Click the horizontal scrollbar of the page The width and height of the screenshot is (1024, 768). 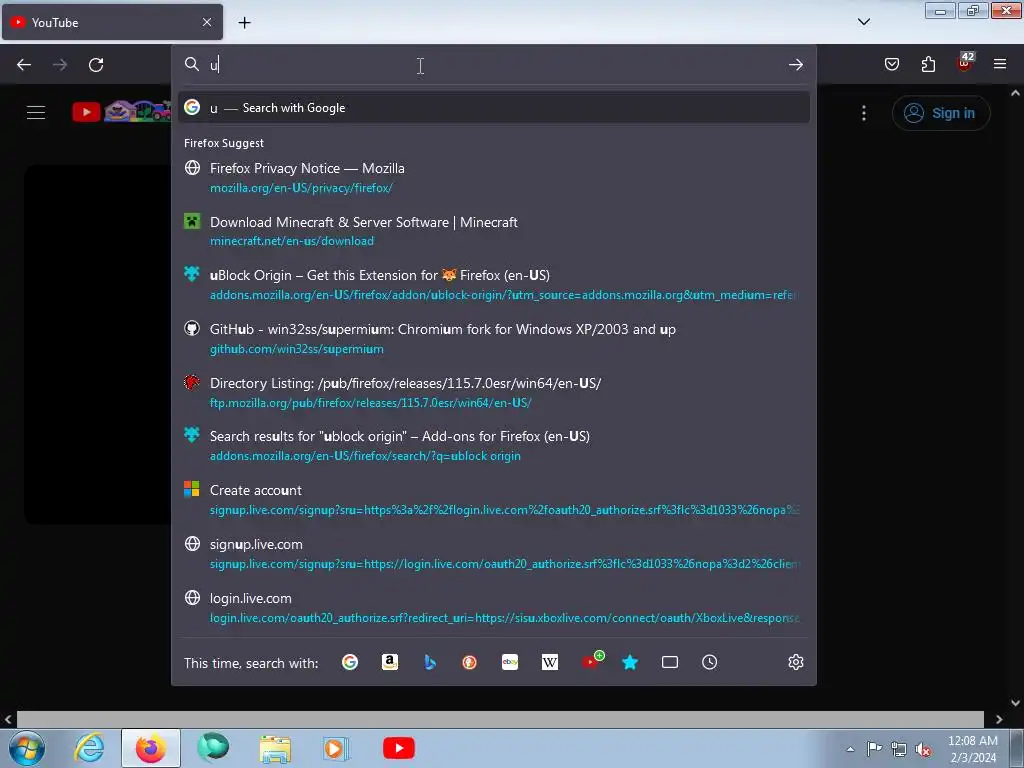(500, 719)
